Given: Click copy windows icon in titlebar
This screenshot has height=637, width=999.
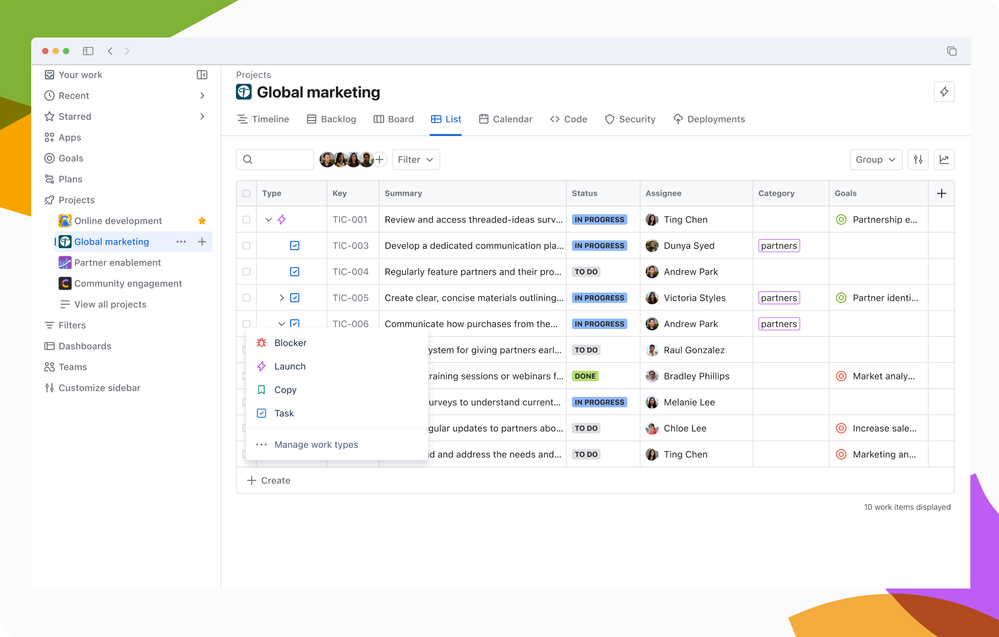Looking at the screenshot, I should click(x=951, y=51).
